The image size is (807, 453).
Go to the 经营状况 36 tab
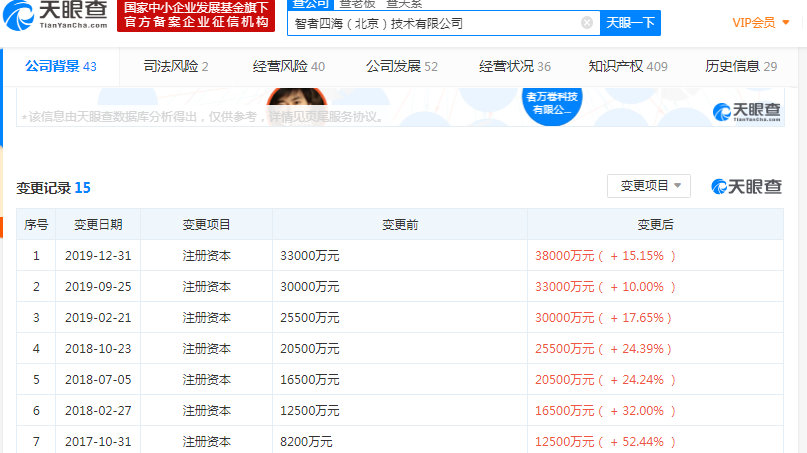tap(515, 66)
